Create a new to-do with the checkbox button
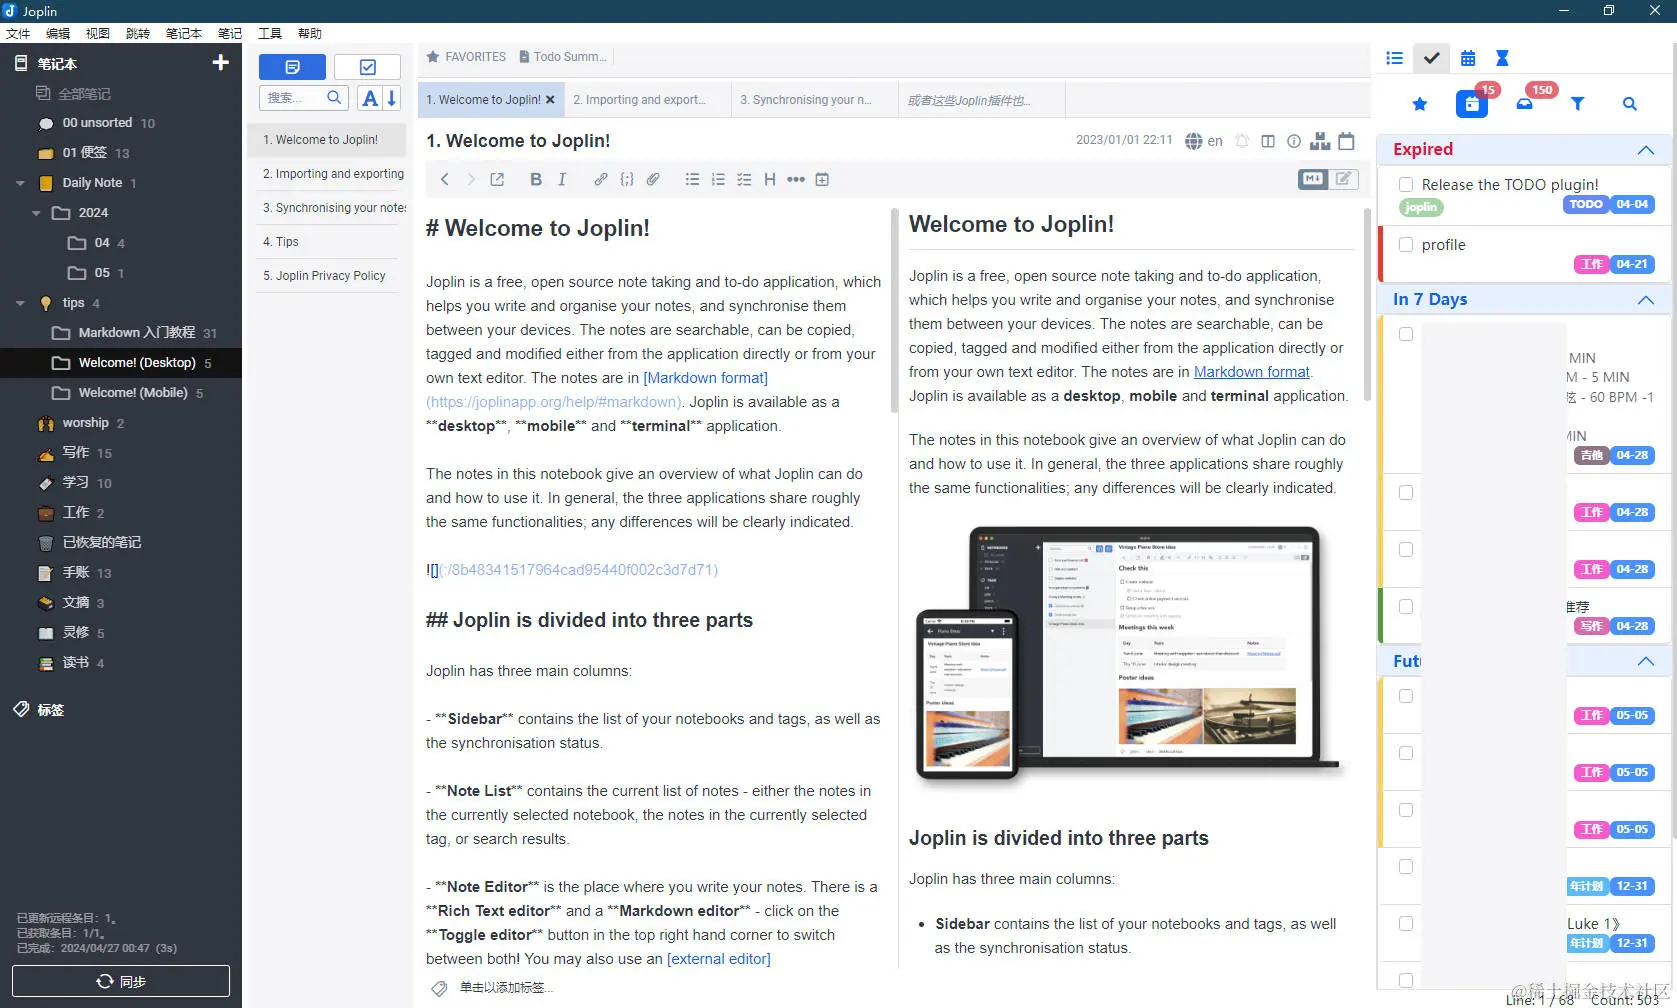 (367, 67)
